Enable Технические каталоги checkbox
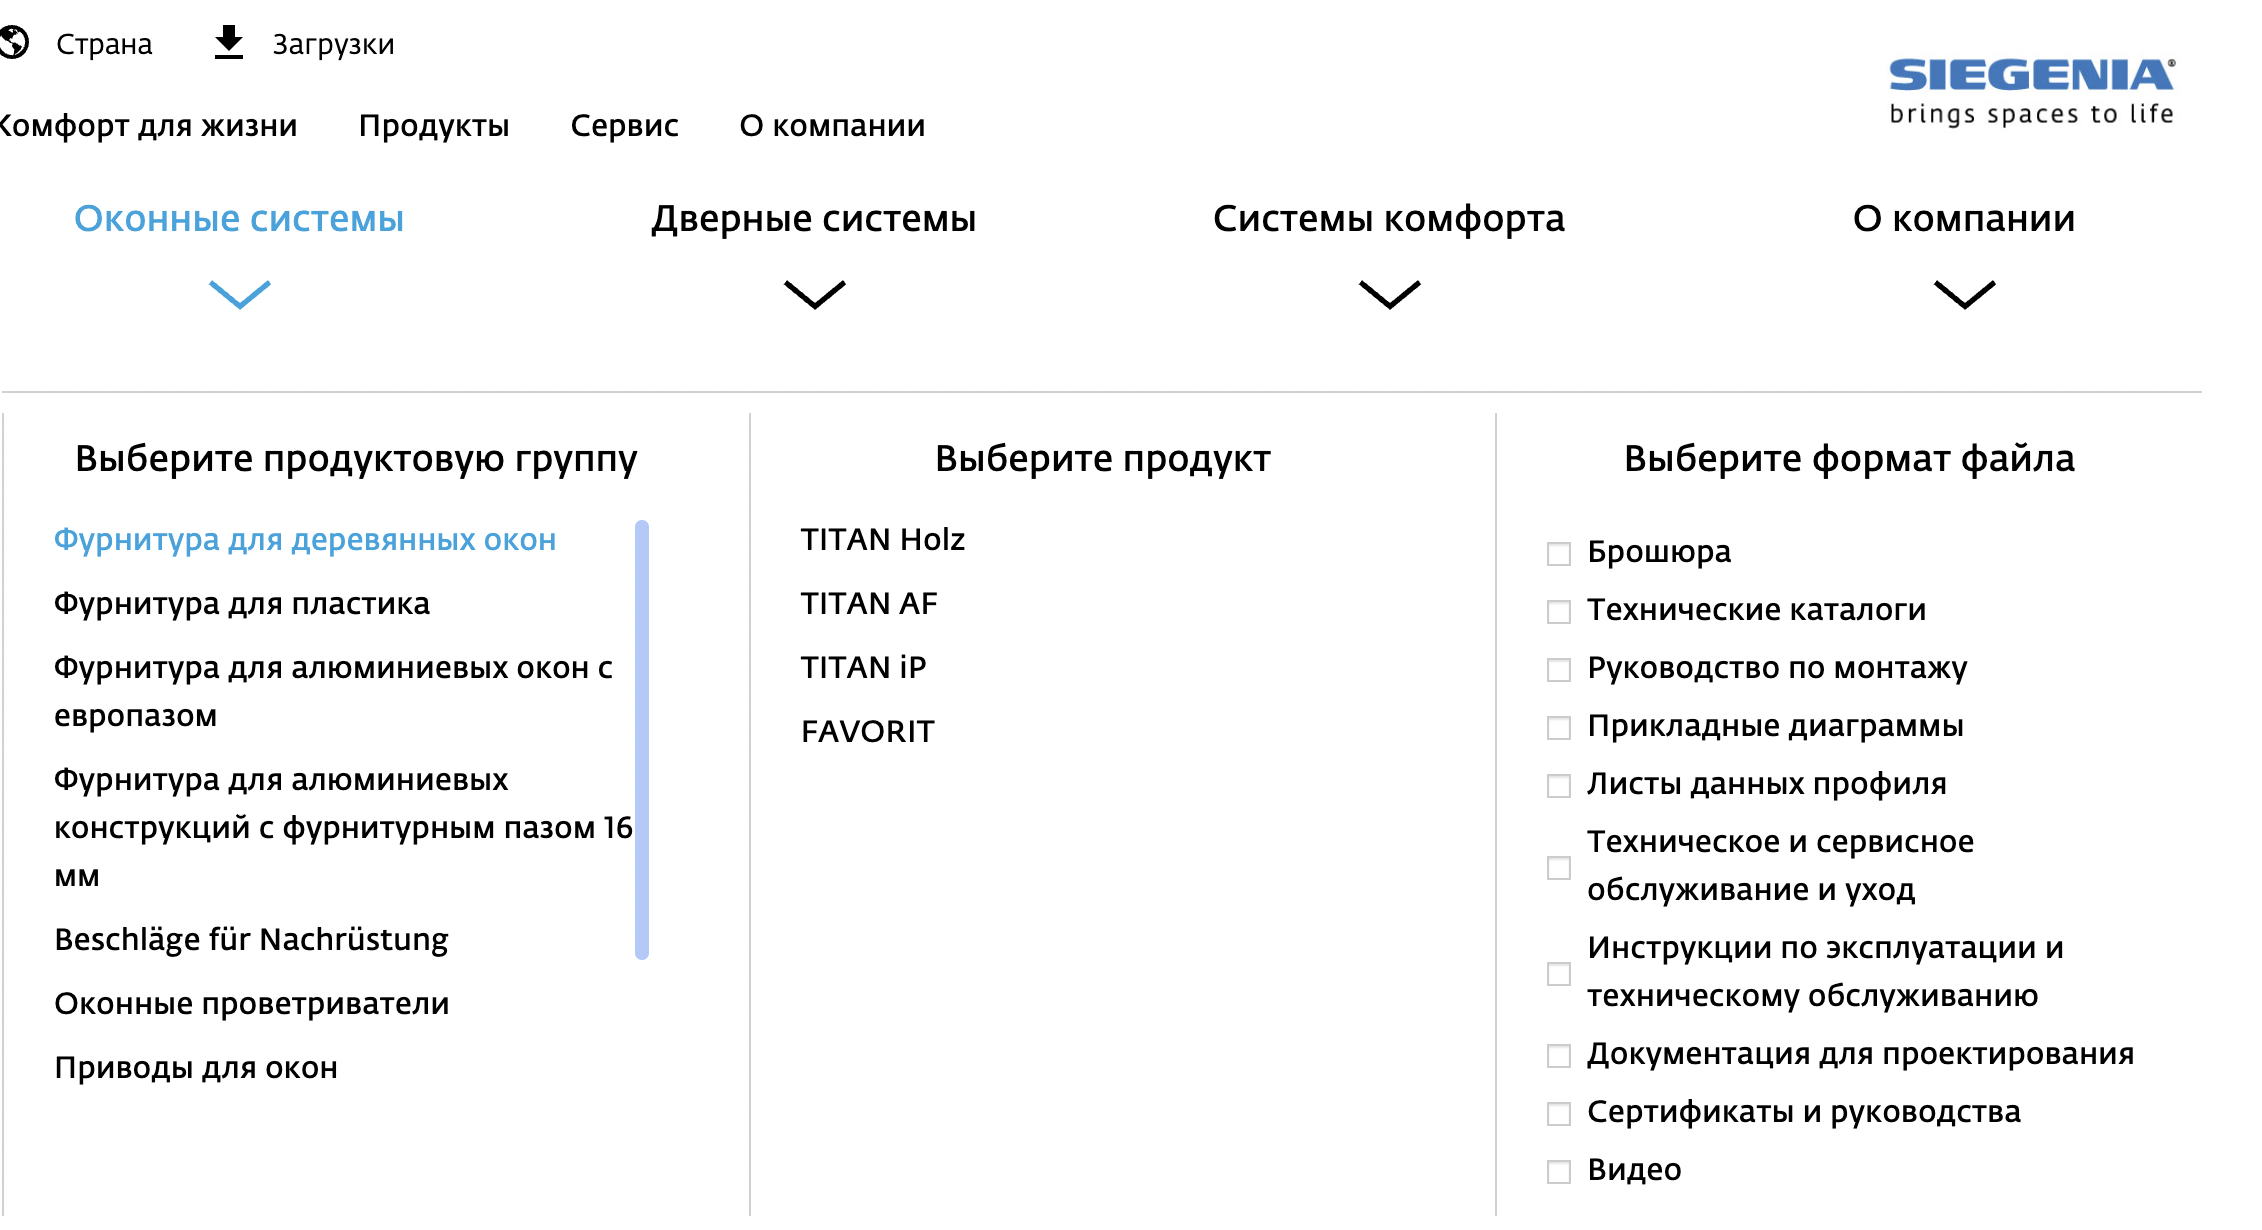The height and width of the screenshot is (1230, 2262). coord(1559,611)
